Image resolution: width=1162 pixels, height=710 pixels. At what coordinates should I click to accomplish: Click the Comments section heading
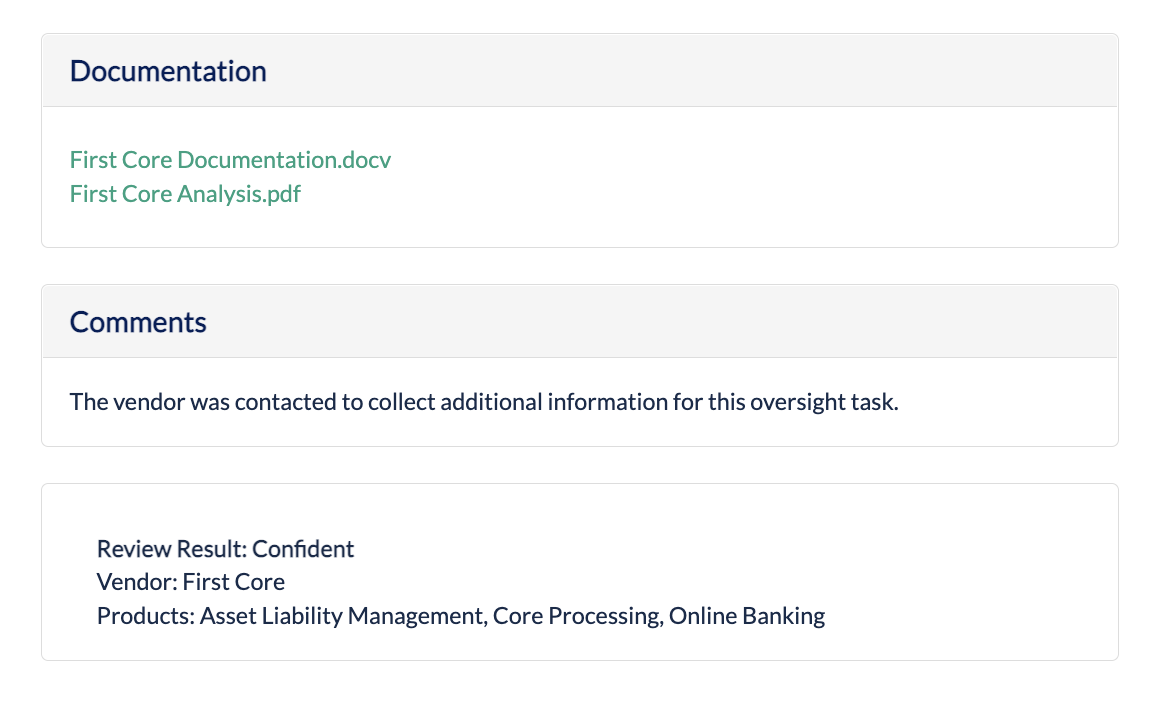pyautogui.click(x=138, y=322)
